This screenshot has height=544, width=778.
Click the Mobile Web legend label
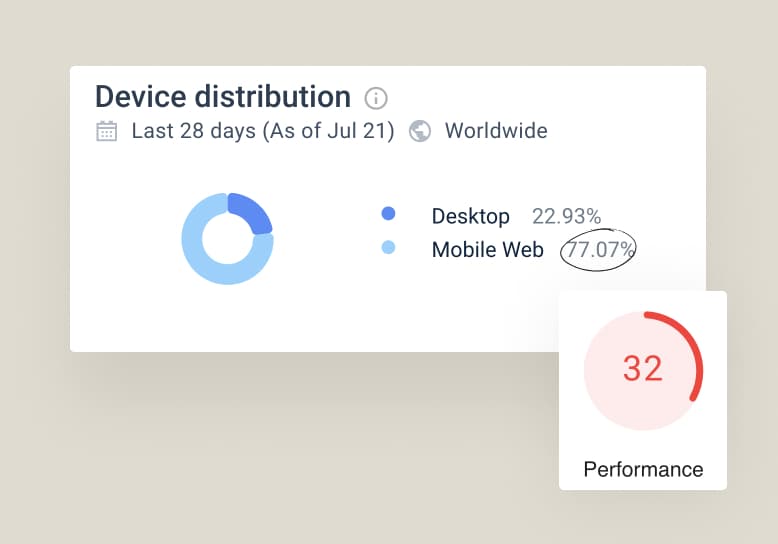coord(487,250)
